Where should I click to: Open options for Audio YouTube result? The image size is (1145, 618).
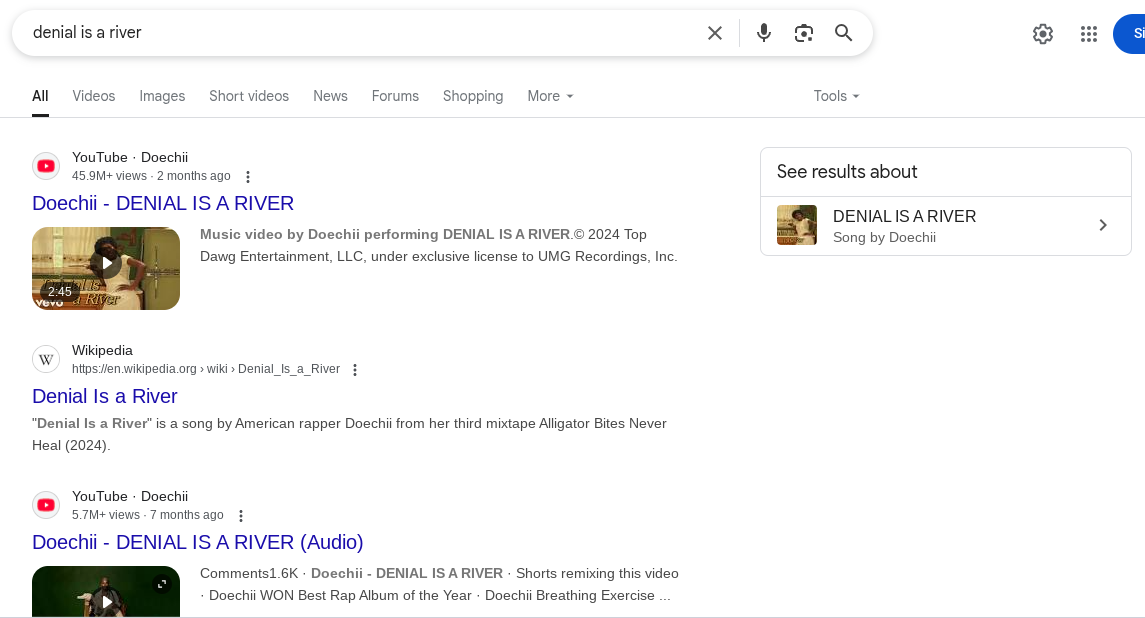(241, 516)
